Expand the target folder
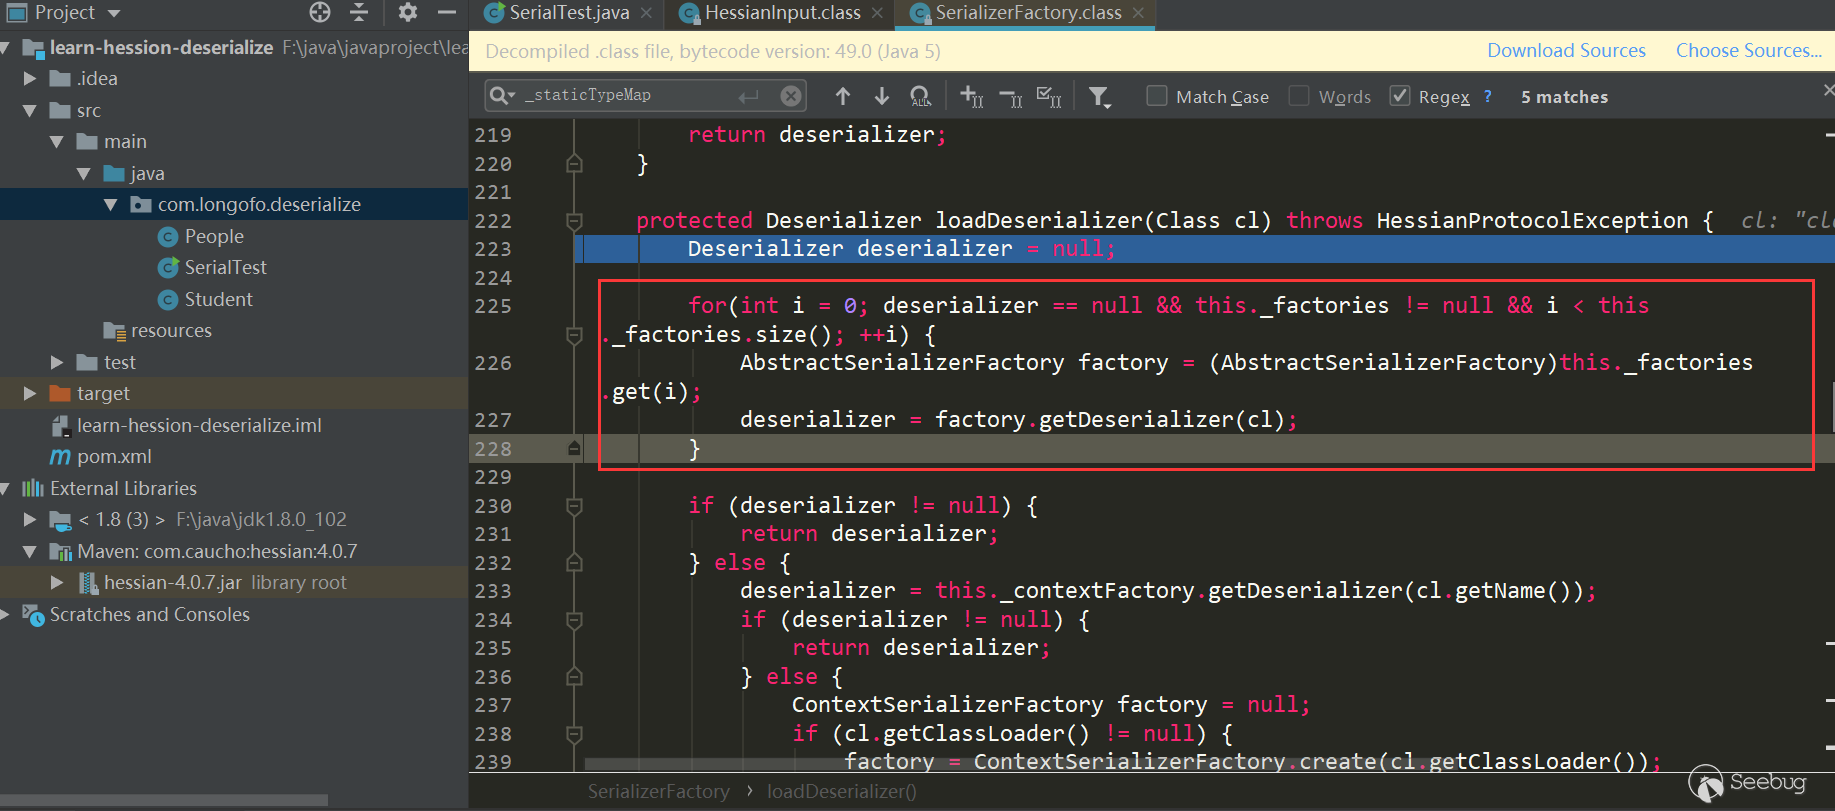 (30, 393)
